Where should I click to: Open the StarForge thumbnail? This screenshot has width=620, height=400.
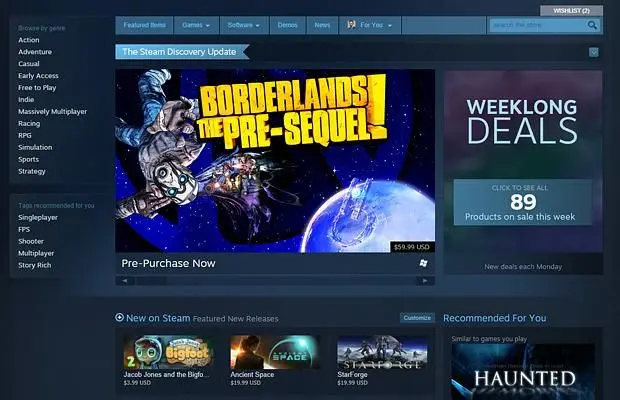[x=382, y=352]
